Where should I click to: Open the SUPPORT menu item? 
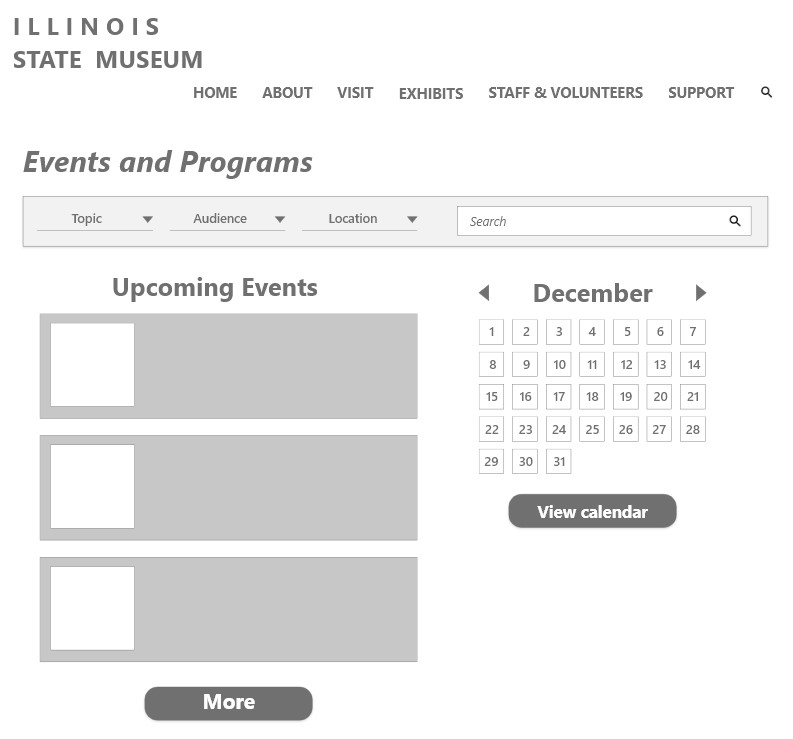(701, 92)
